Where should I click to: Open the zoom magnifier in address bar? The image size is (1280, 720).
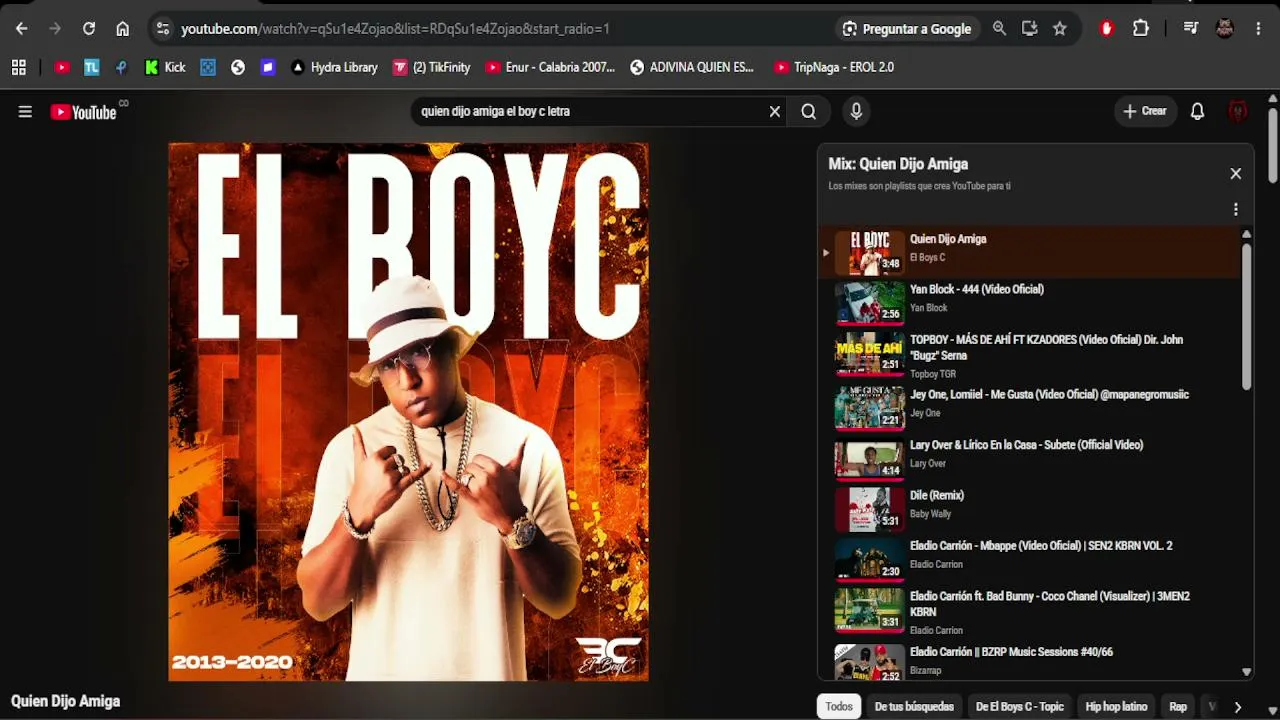coord(999,29)
